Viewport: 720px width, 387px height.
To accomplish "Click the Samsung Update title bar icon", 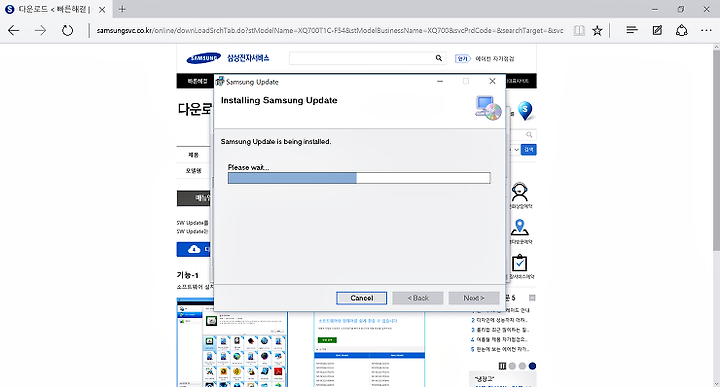I will pos(220,82).
